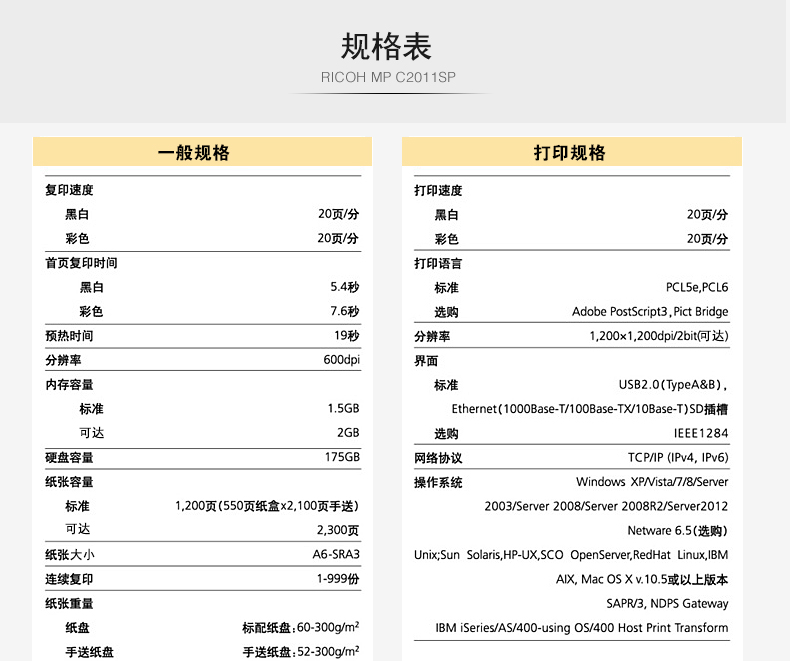Image resolution: width=790 pixels, height=661 pixels.
Task: Click the 打印规格 section header
Action: [570, 153]
